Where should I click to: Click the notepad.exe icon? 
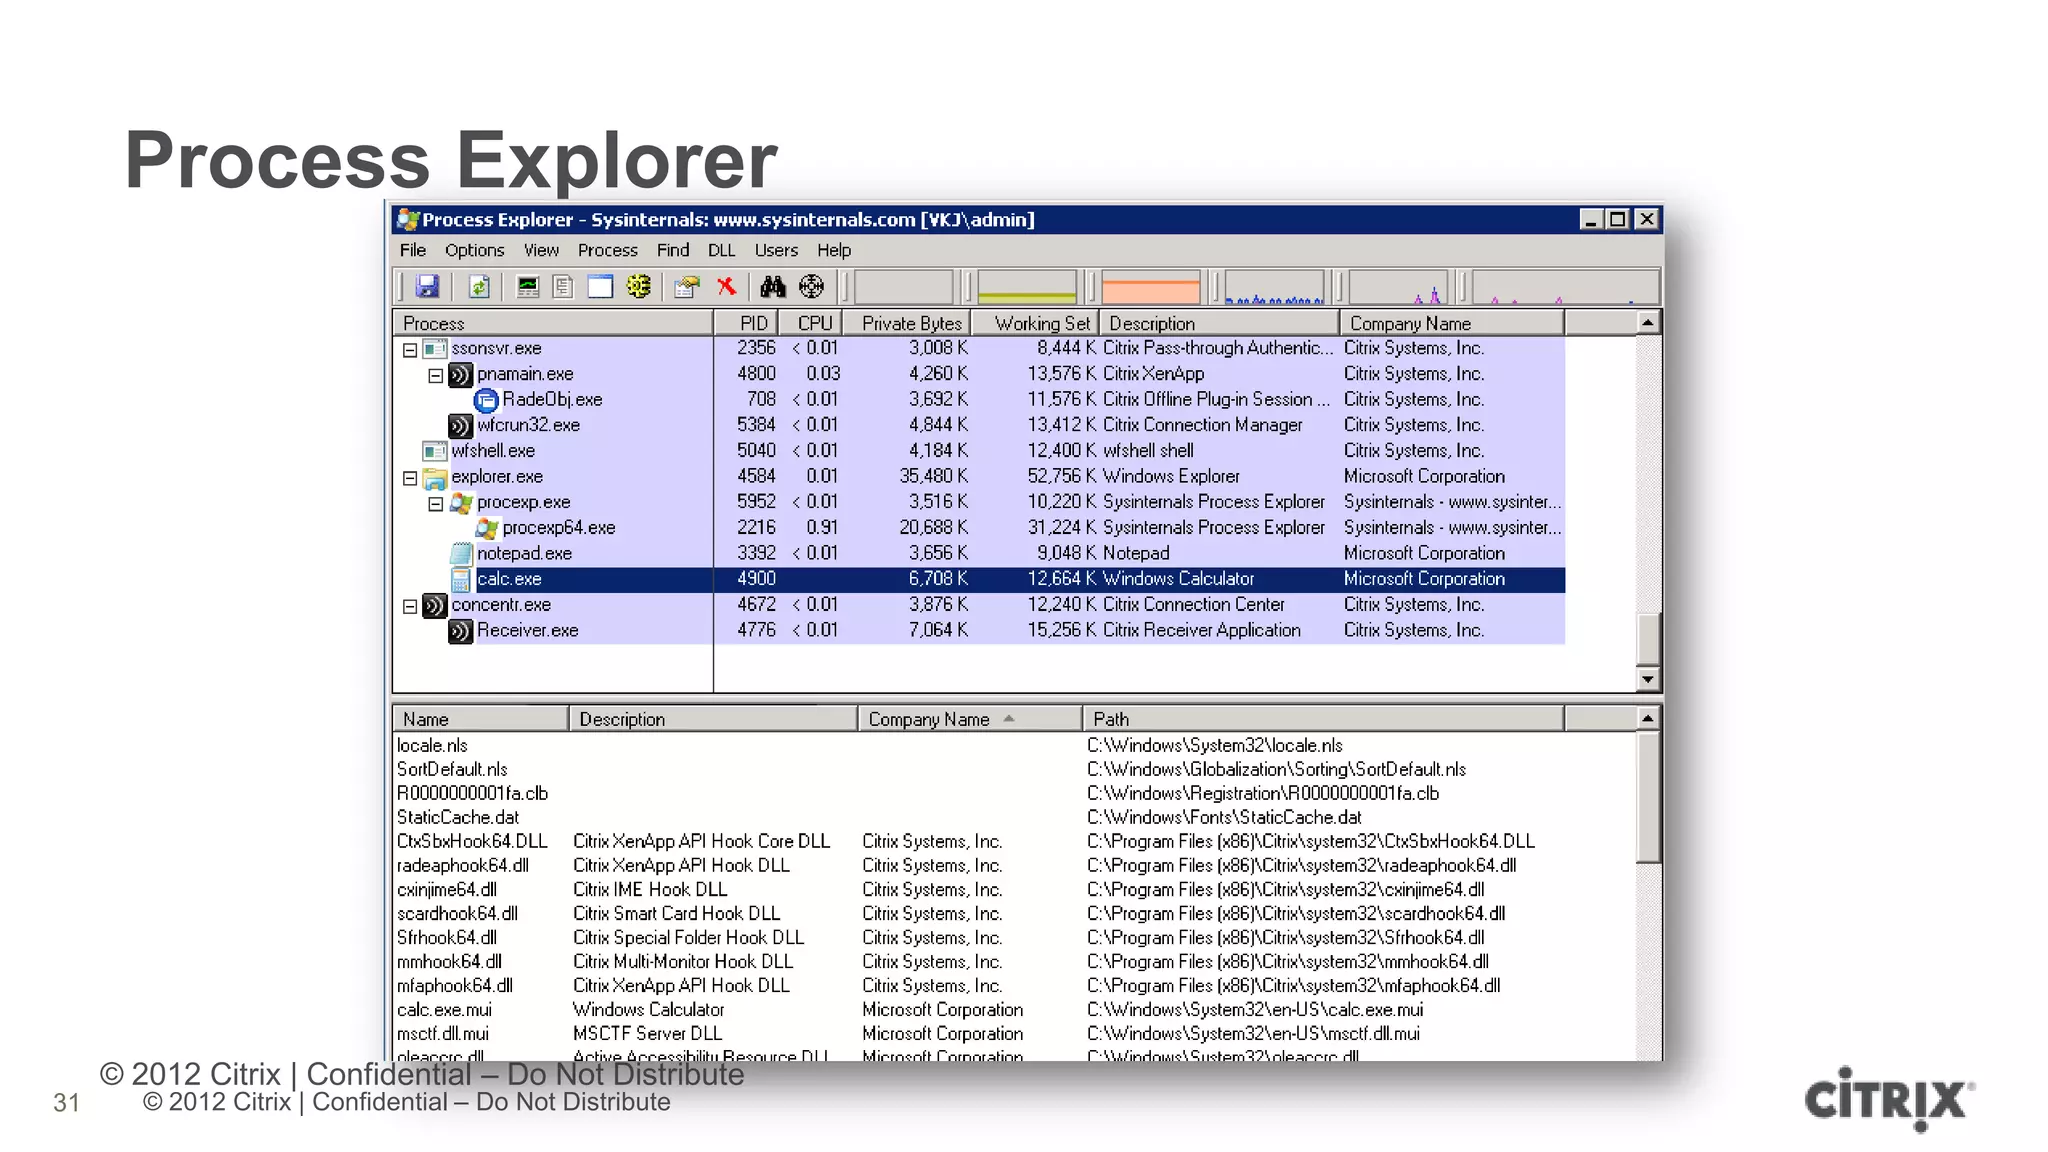coord(460,554)
